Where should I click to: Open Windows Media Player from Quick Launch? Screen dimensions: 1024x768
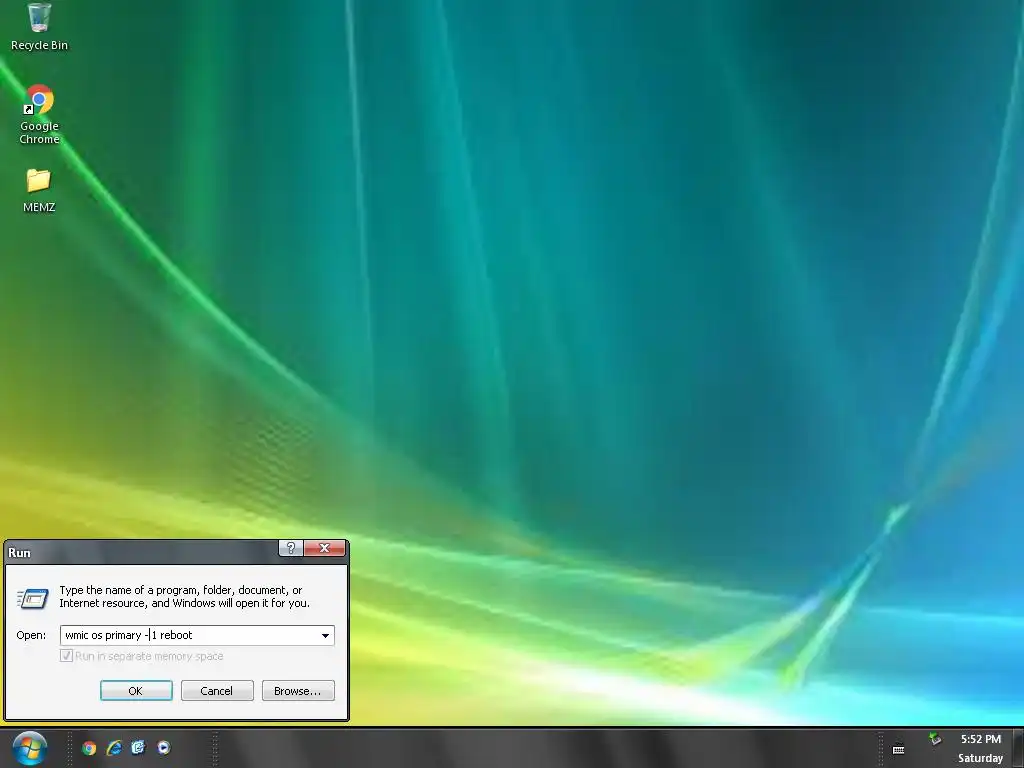[x=163, y=748]
